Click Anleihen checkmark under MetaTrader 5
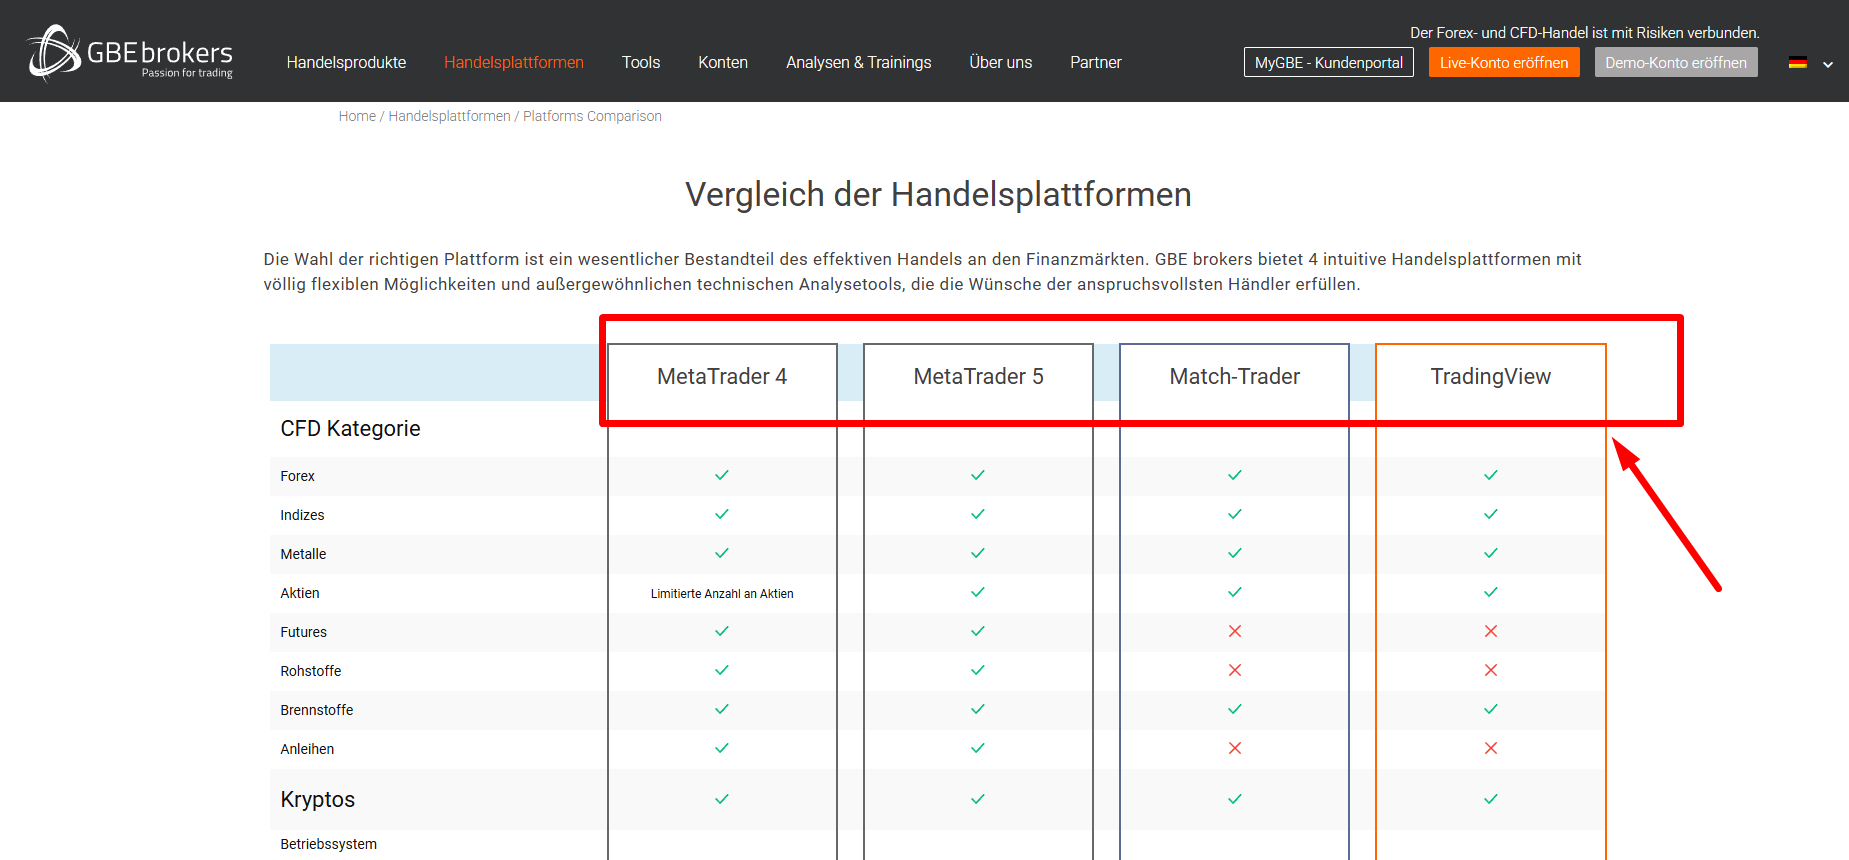The image size is (1849, 860). (978, 748)
